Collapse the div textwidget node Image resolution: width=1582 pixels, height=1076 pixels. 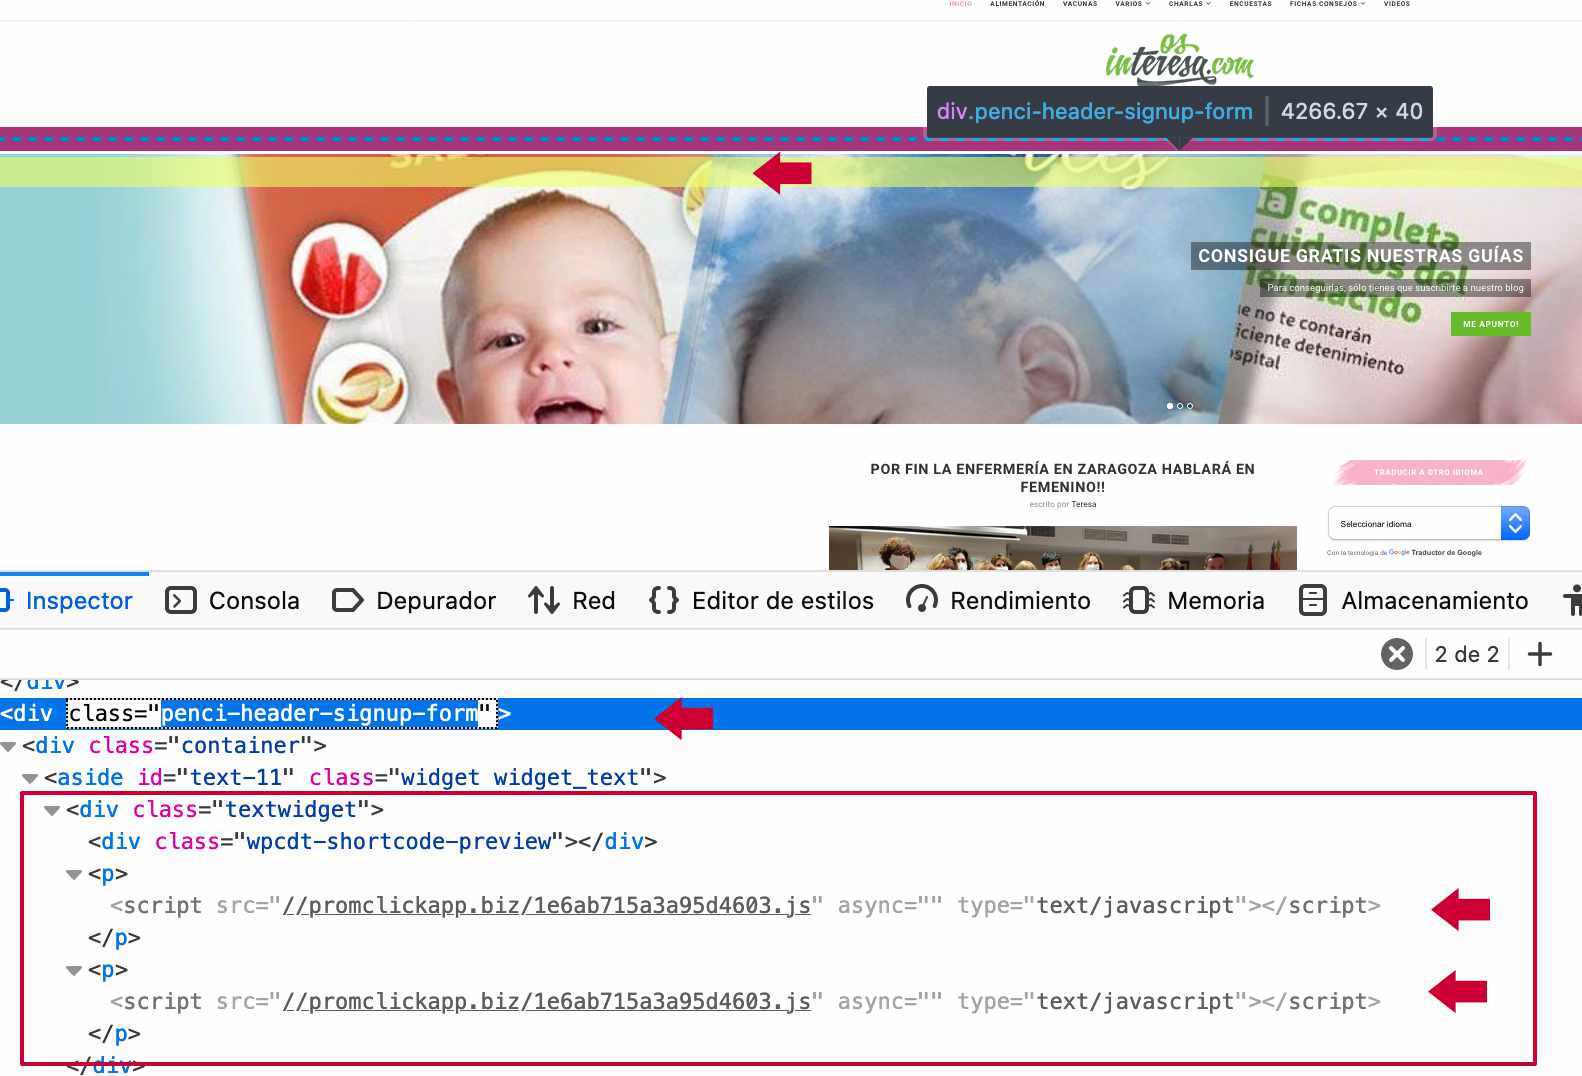[52, 811]
